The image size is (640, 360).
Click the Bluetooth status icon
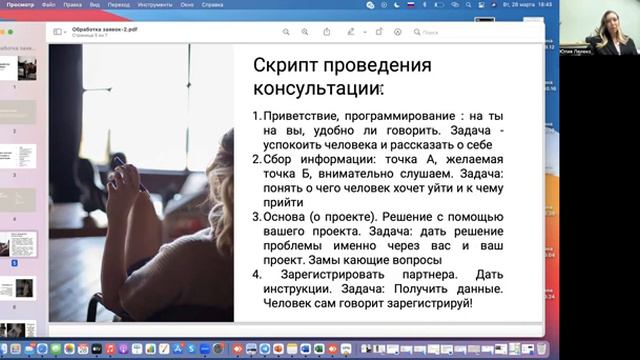click(424, 5)
